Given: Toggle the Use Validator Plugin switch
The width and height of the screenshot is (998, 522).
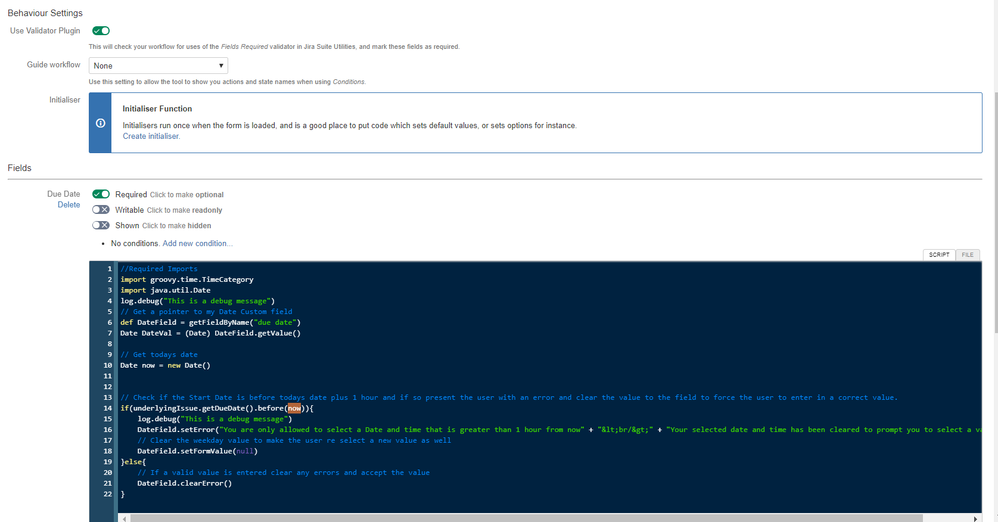Looking at the screenshot, I should click(101, 31).
